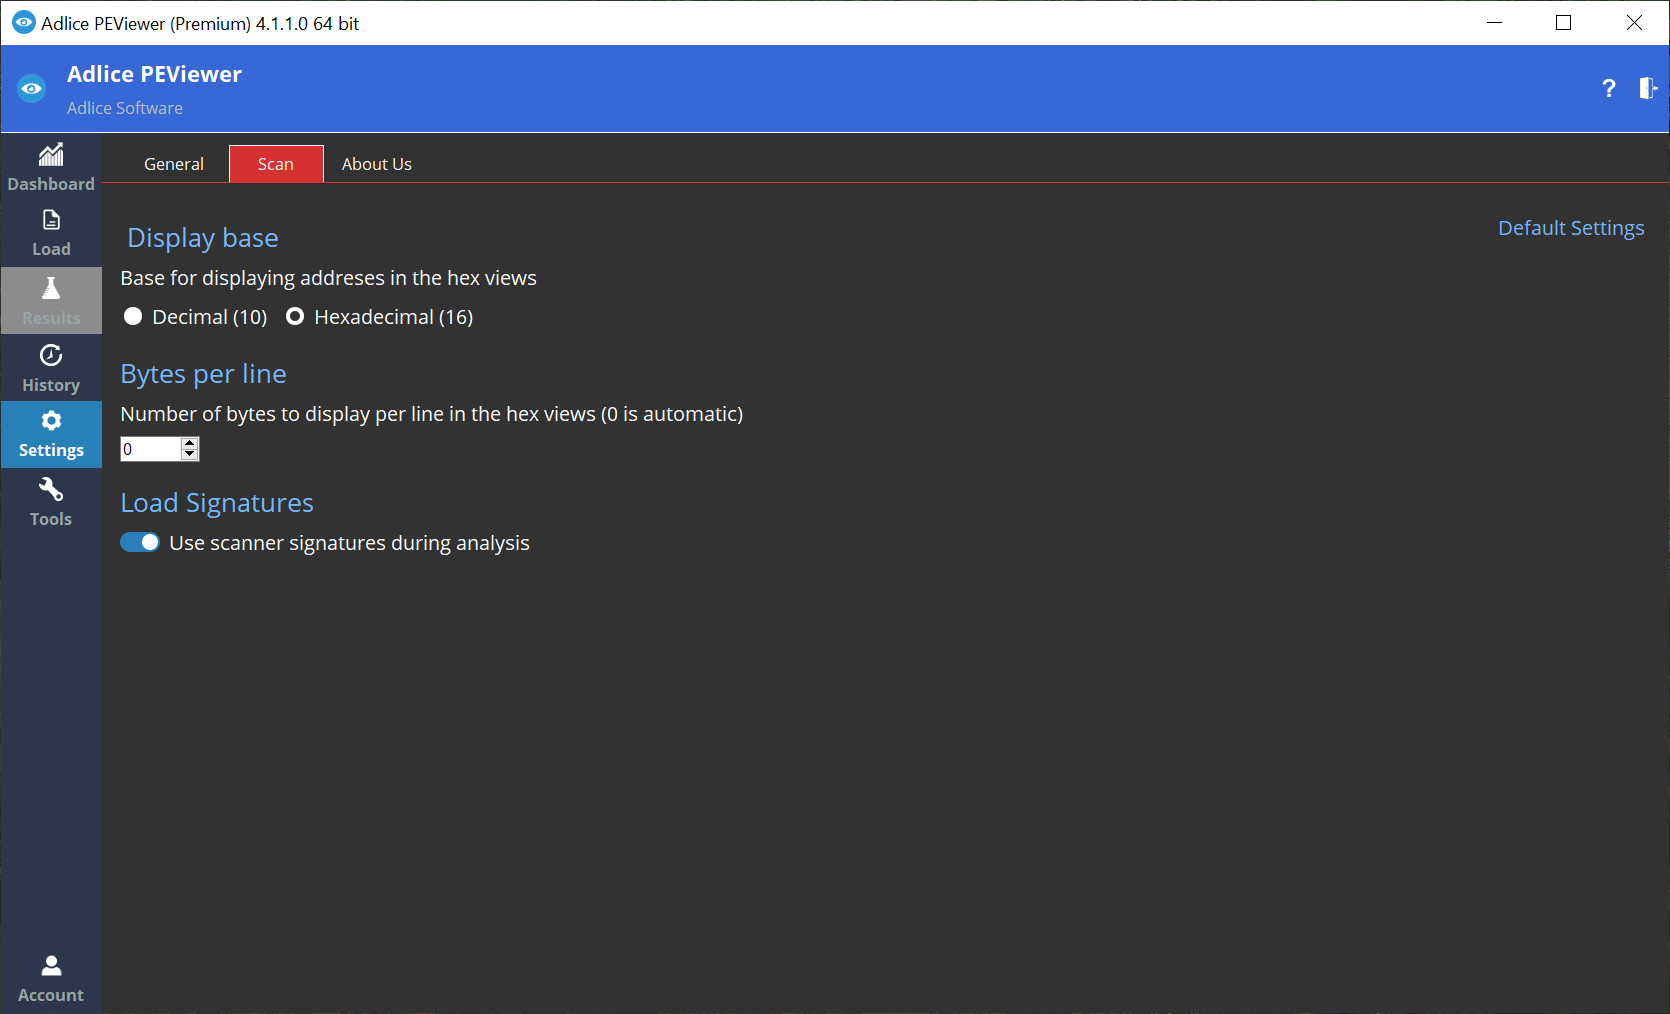The width and height of the screenshot is (1670, 1014).
Task: Select the Decimal (10) radio button
Action: pos(133,317)
